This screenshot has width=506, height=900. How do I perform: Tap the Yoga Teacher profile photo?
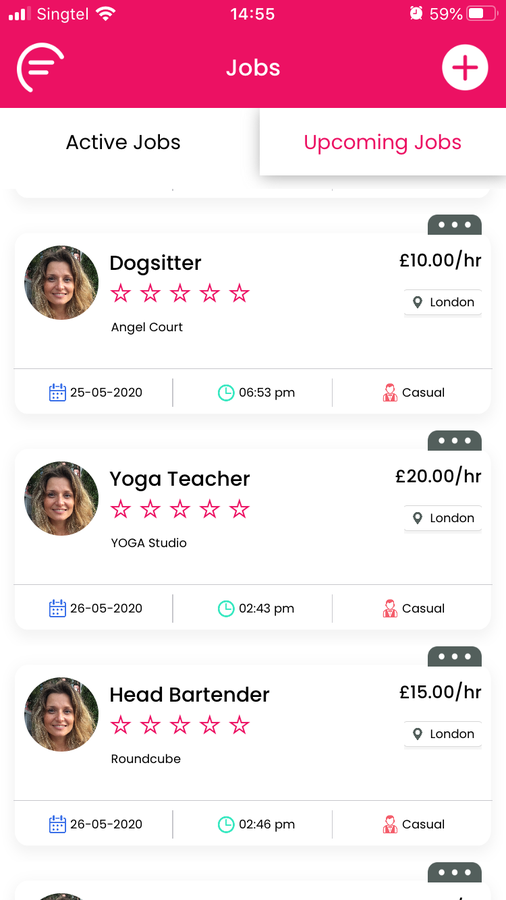[x=61, y=498]
